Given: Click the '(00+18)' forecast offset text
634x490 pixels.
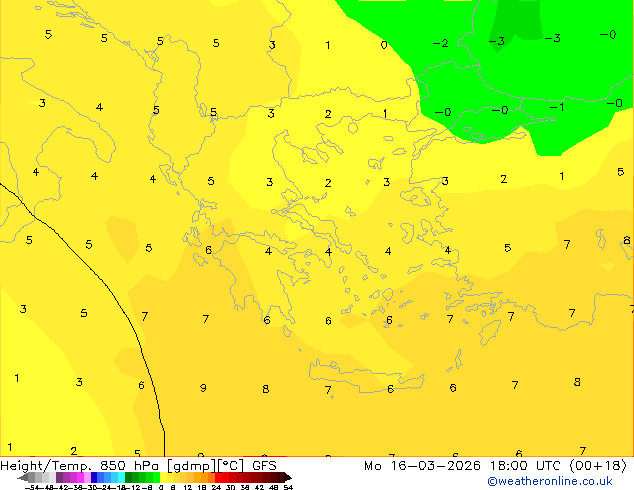Looking at the screenshot, I should click(598, 466).
